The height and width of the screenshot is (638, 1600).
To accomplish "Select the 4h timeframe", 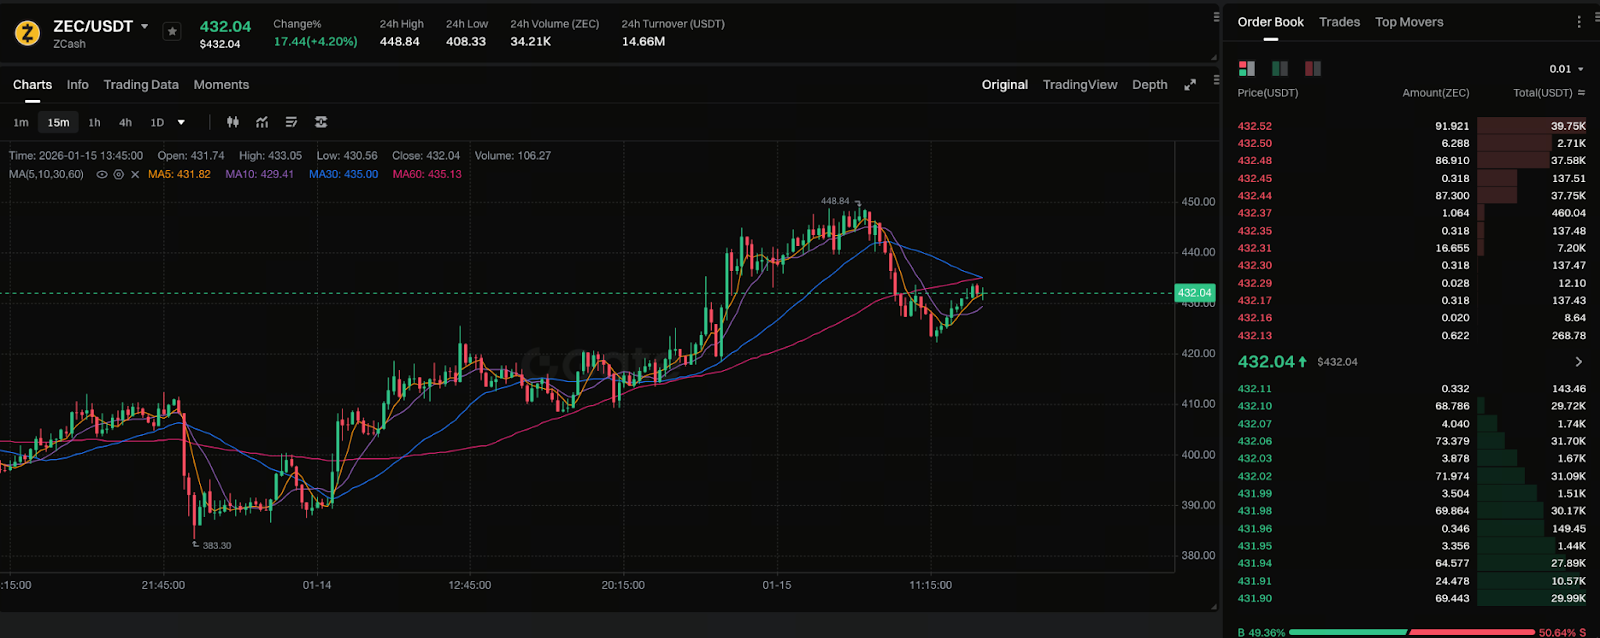I will point(125,122).
